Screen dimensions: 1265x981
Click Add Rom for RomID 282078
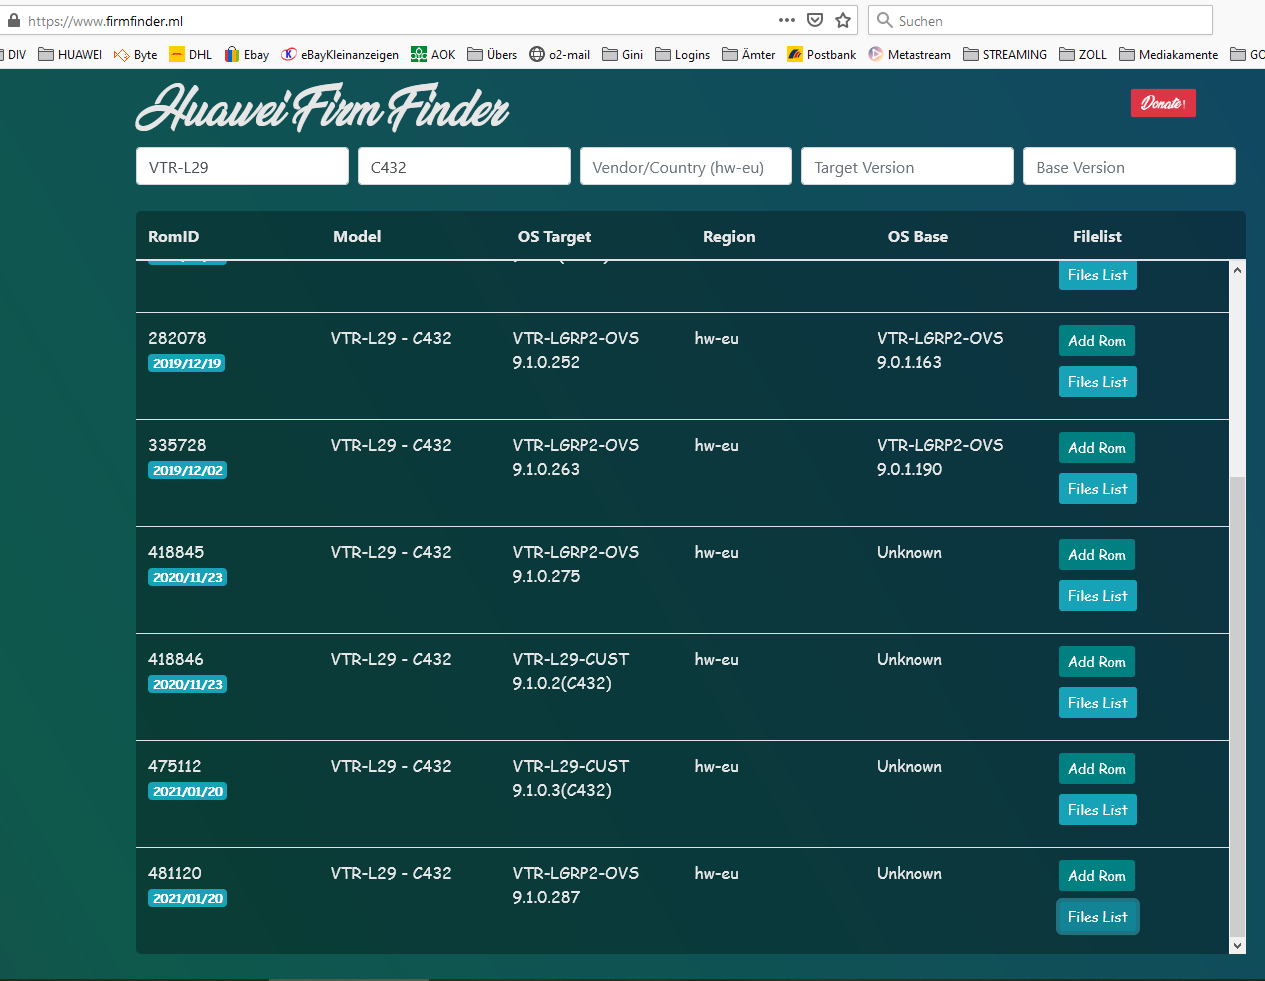(1097, 341)
